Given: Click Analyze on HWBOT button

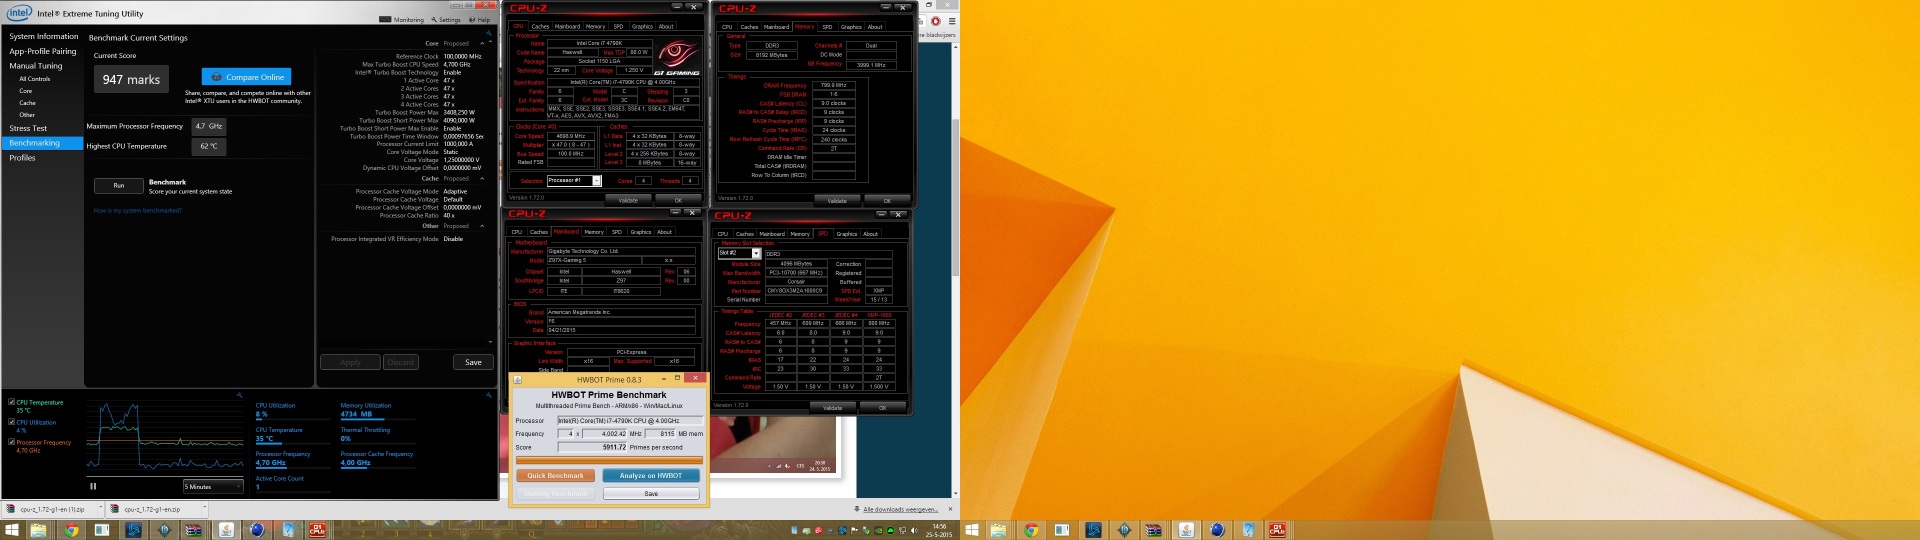Looking at the screenshot, I should pyautogui.click(x=651, y=476).
